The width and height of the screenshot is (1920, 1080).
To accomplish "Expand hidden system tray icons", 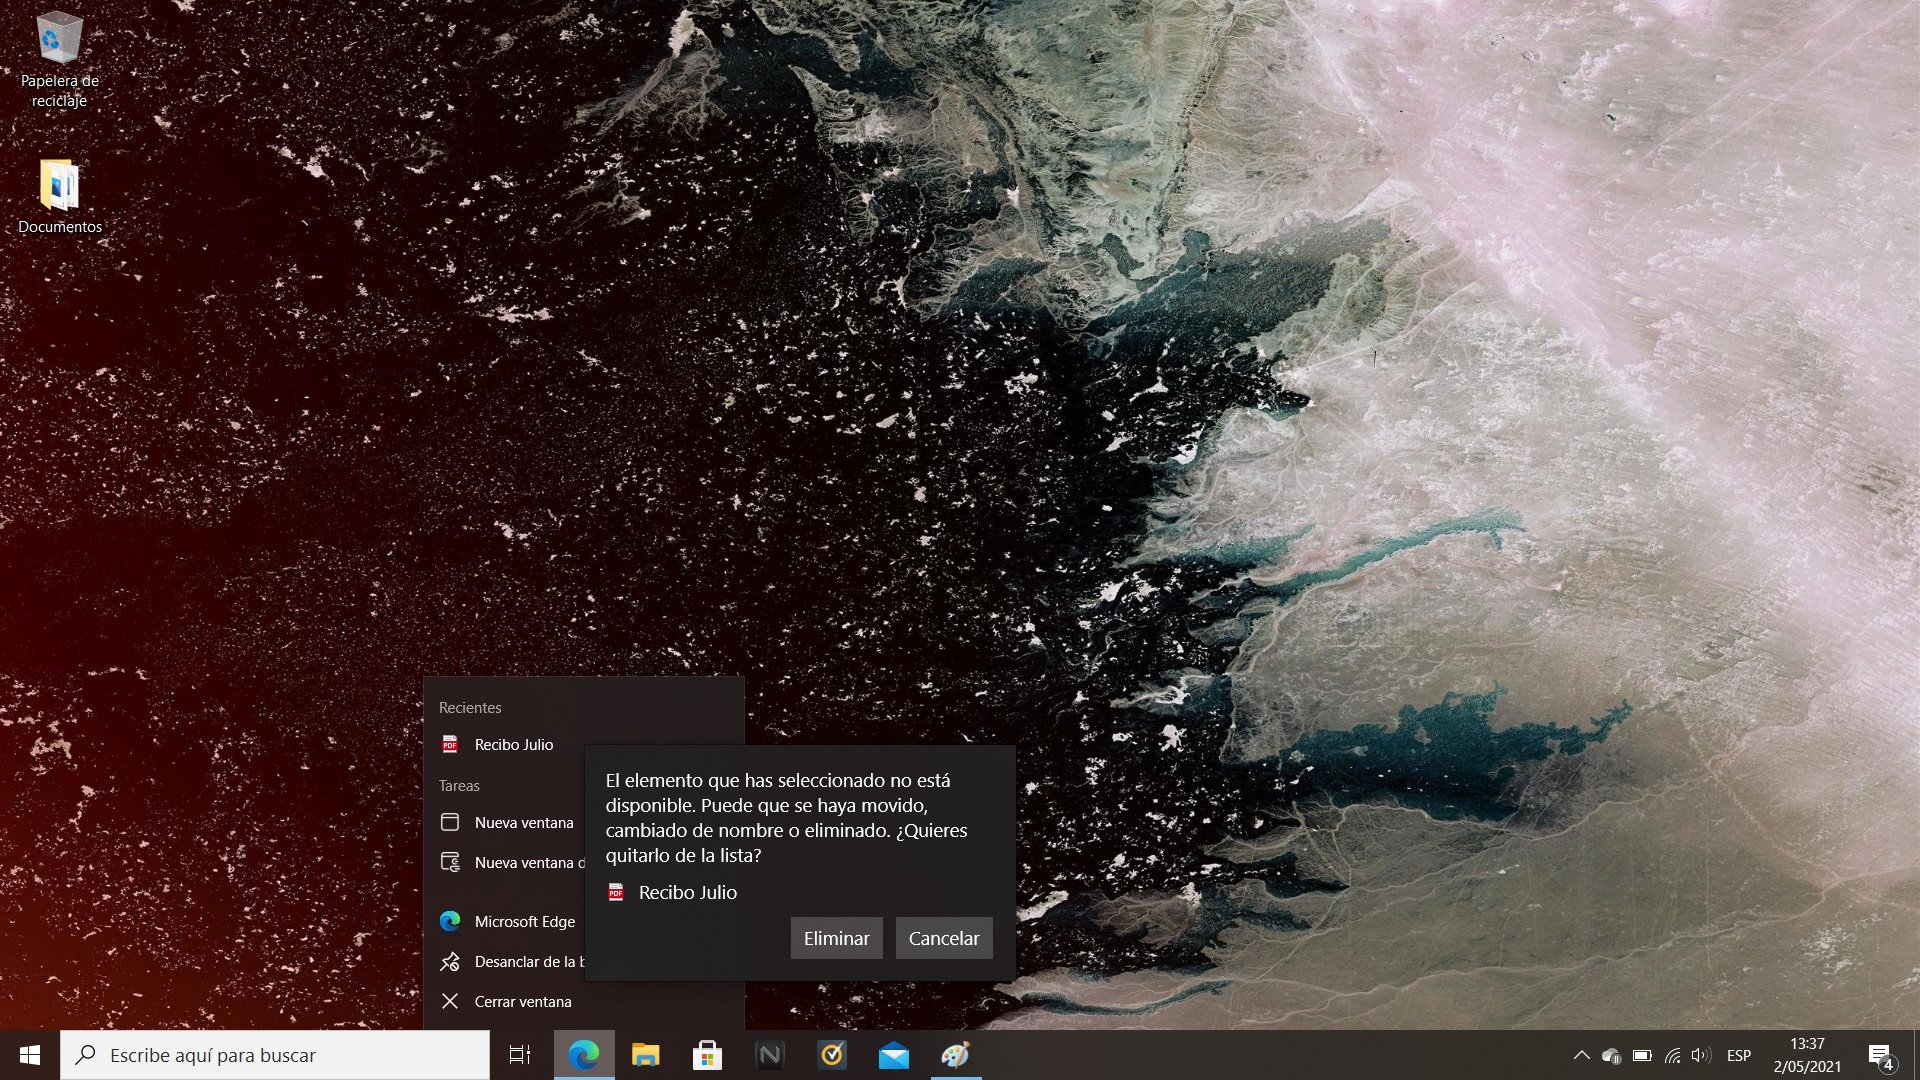I will [x=1581, y=1055].
